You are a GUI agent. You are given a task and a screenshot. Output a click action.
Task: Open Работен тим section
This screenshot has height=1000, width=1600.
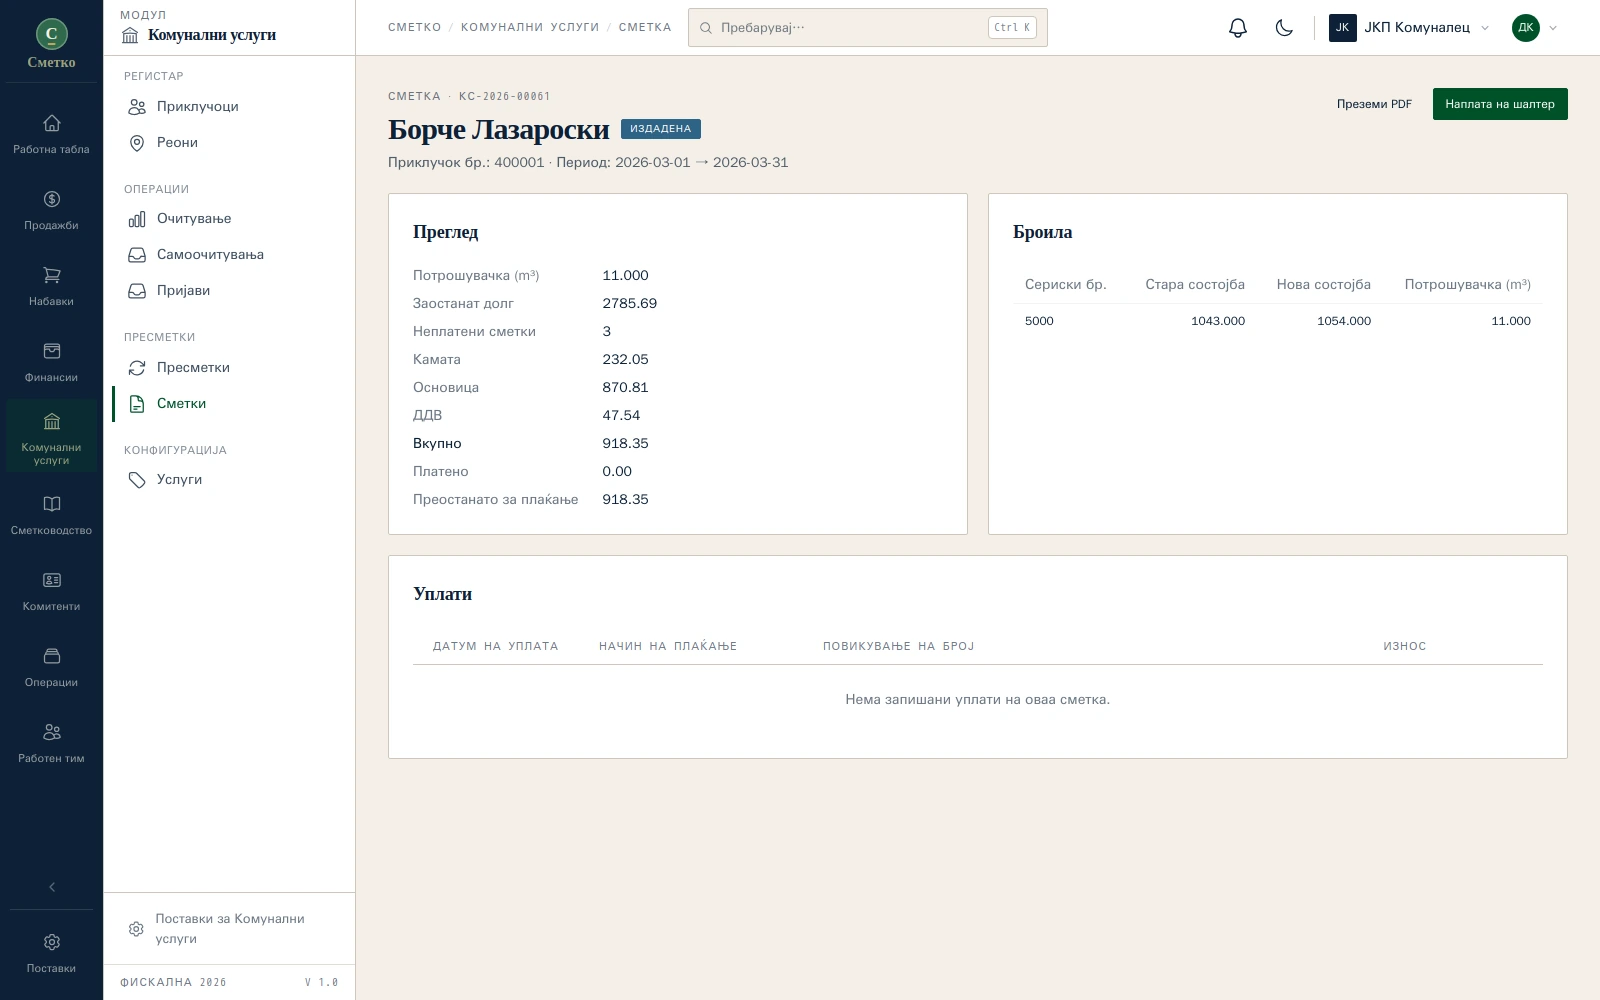click(51, 743)
